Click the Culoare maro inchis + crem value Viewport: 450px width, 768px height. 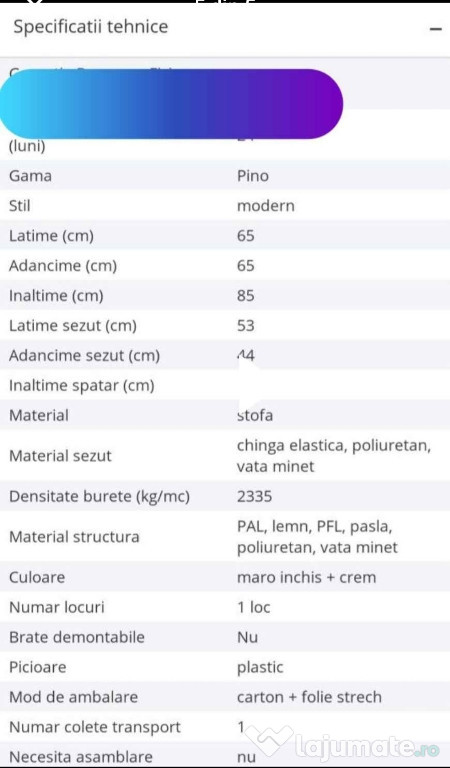coord(307,577)
